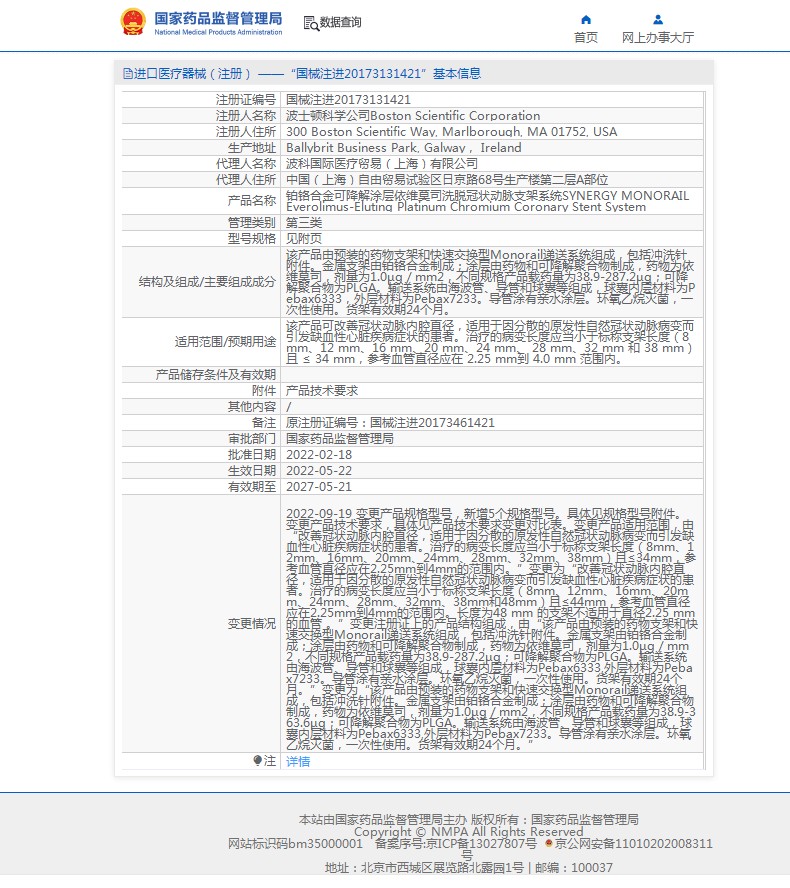The image size is (790, 888).
Task: Select approving department 国家药品监督管理局 value
Action: (x=340, y=438)
